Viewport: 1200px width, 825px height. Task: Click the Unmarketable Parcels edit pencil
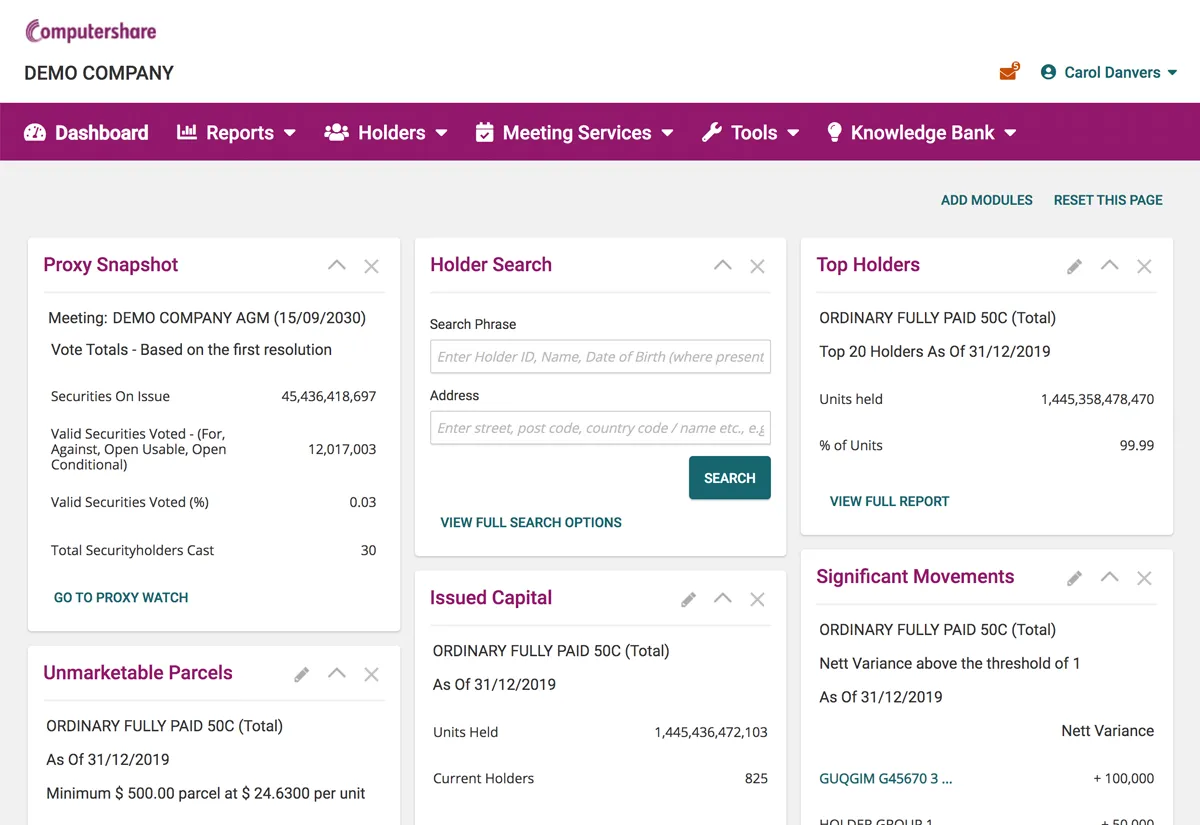point(301,674)
